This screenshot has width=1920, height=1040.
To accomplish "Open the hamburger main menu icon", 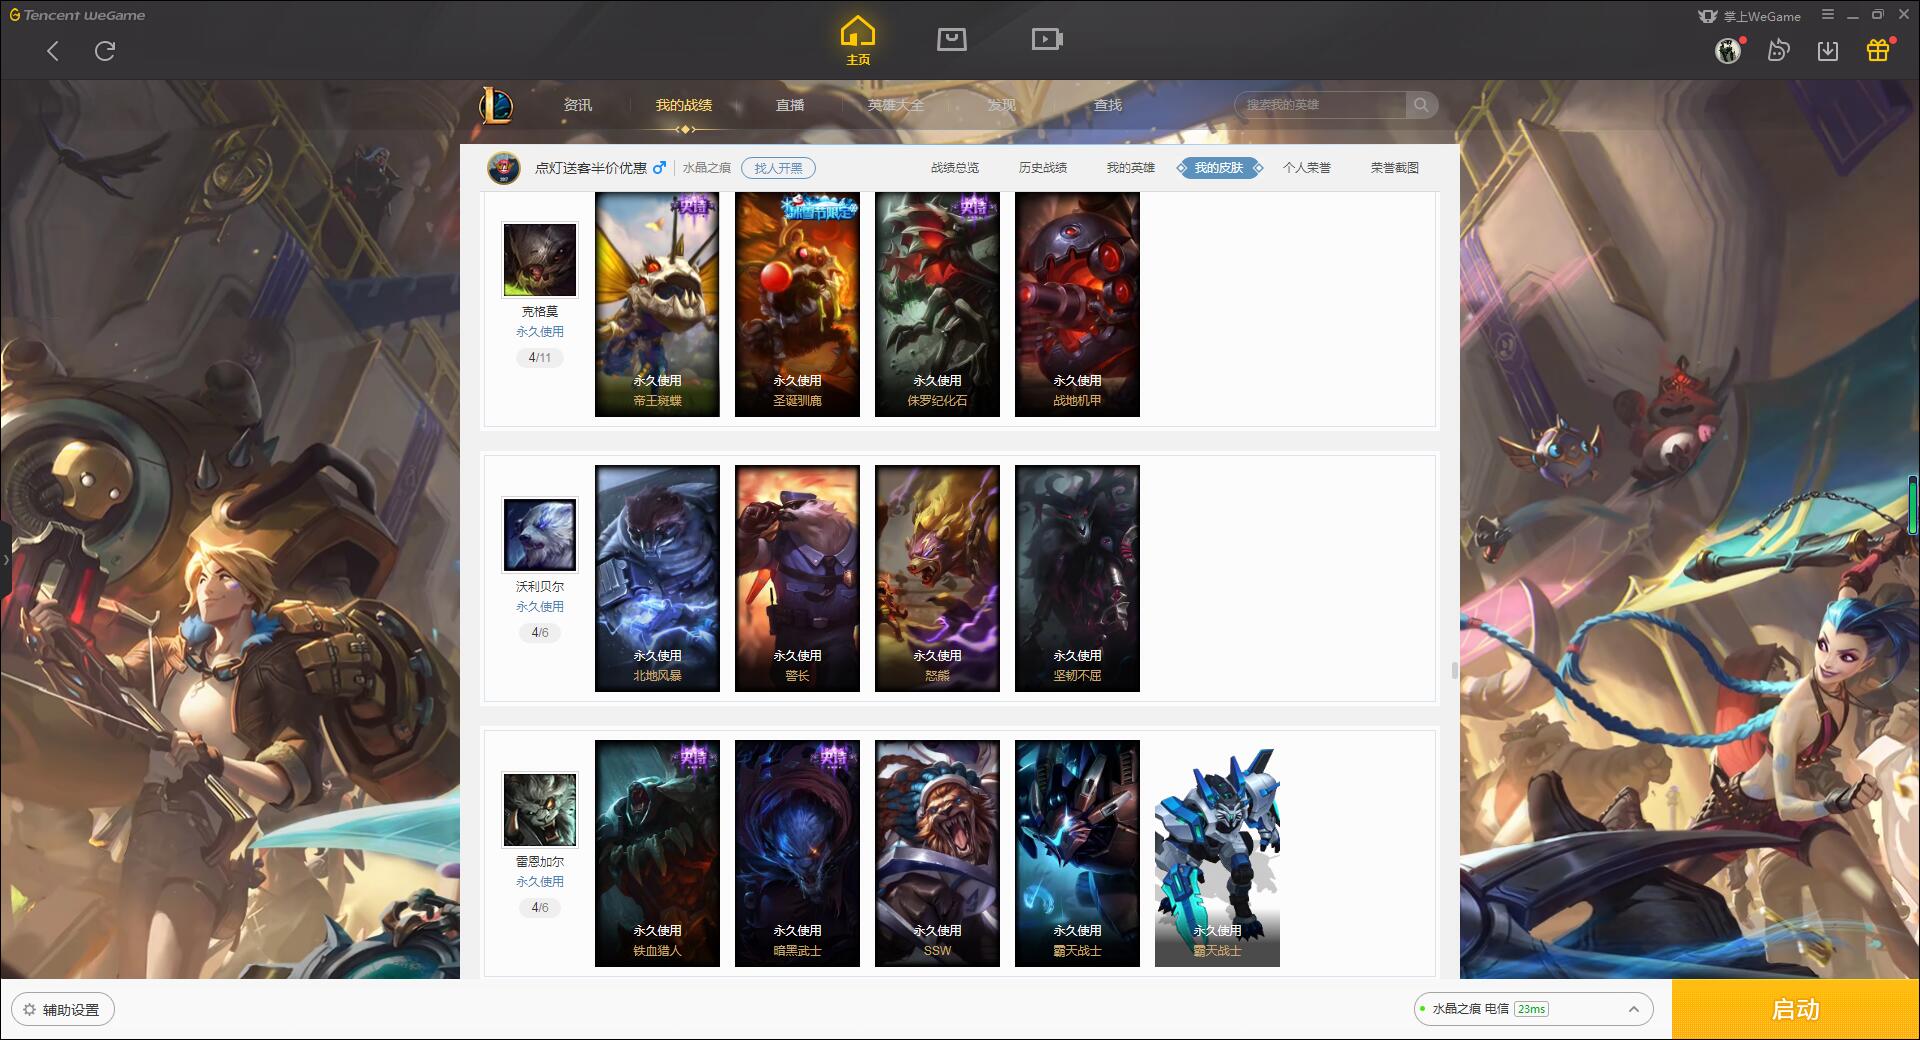I will (1828, 15).
